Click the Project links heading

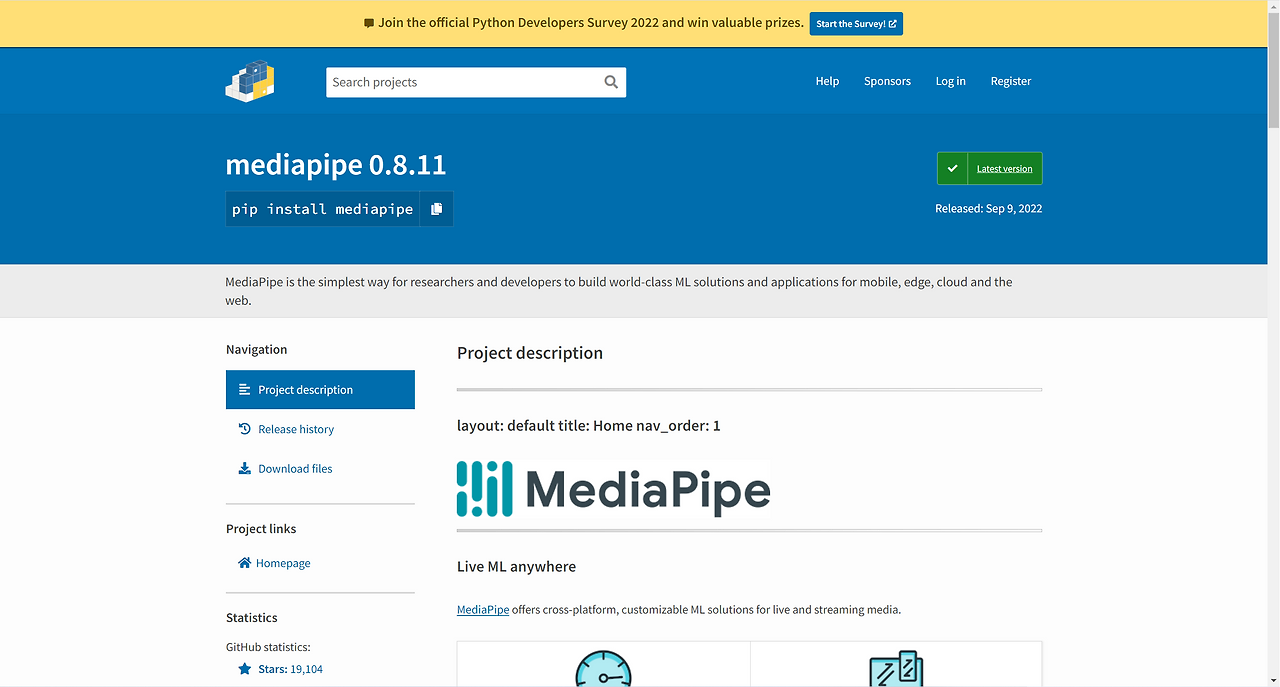point(261,528)
